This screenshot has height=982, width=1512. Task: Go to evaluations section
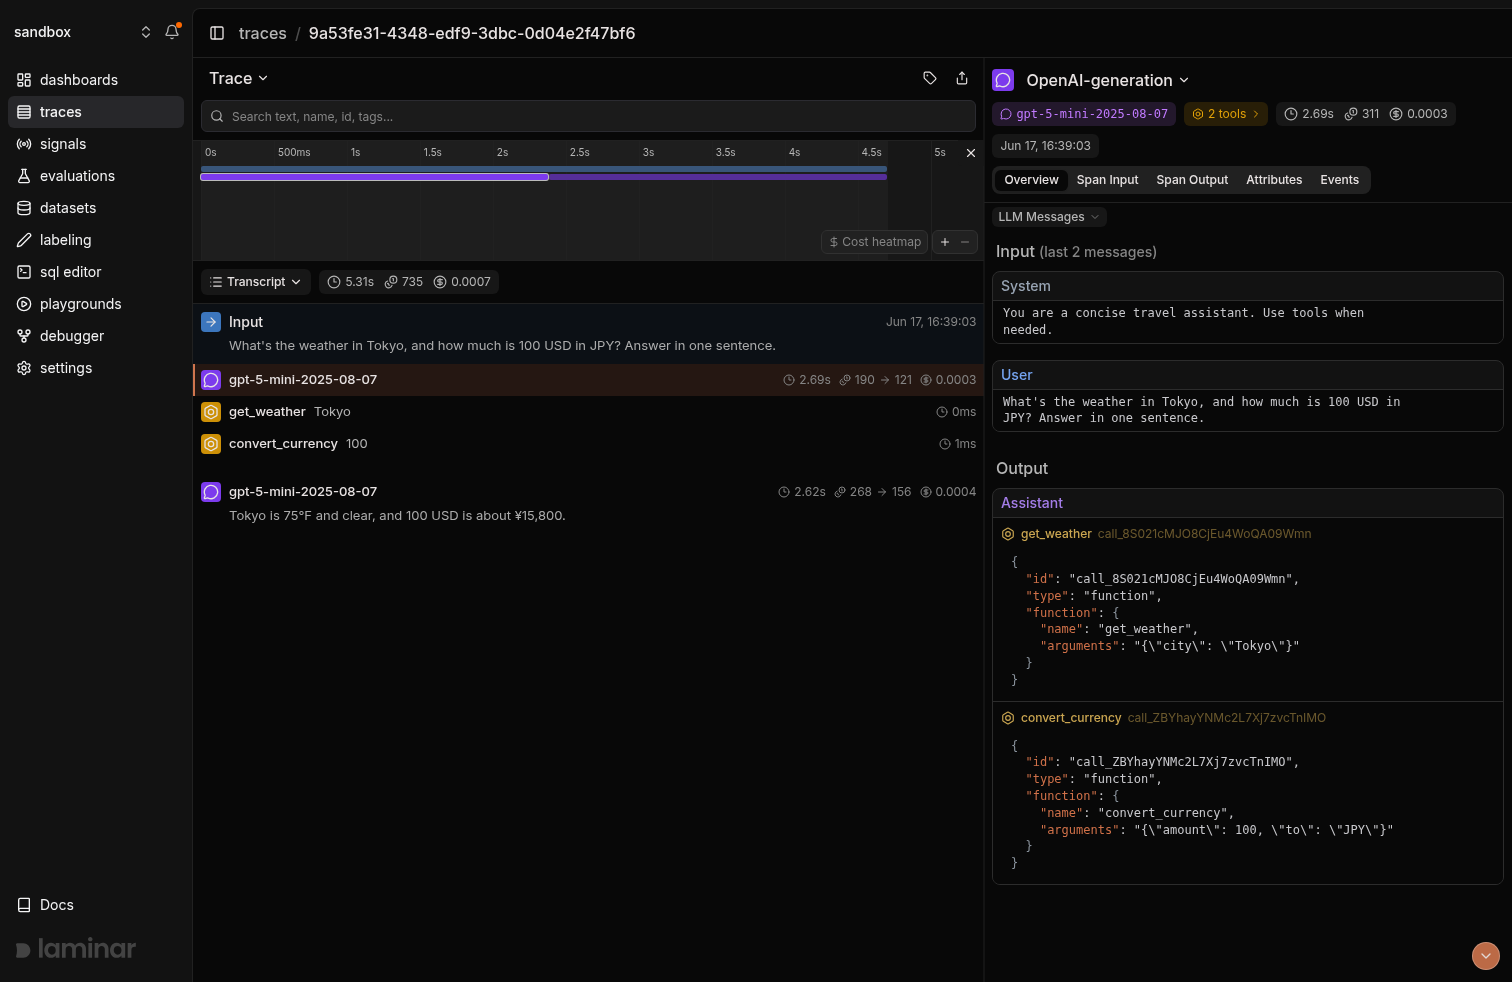click(96, 176)
